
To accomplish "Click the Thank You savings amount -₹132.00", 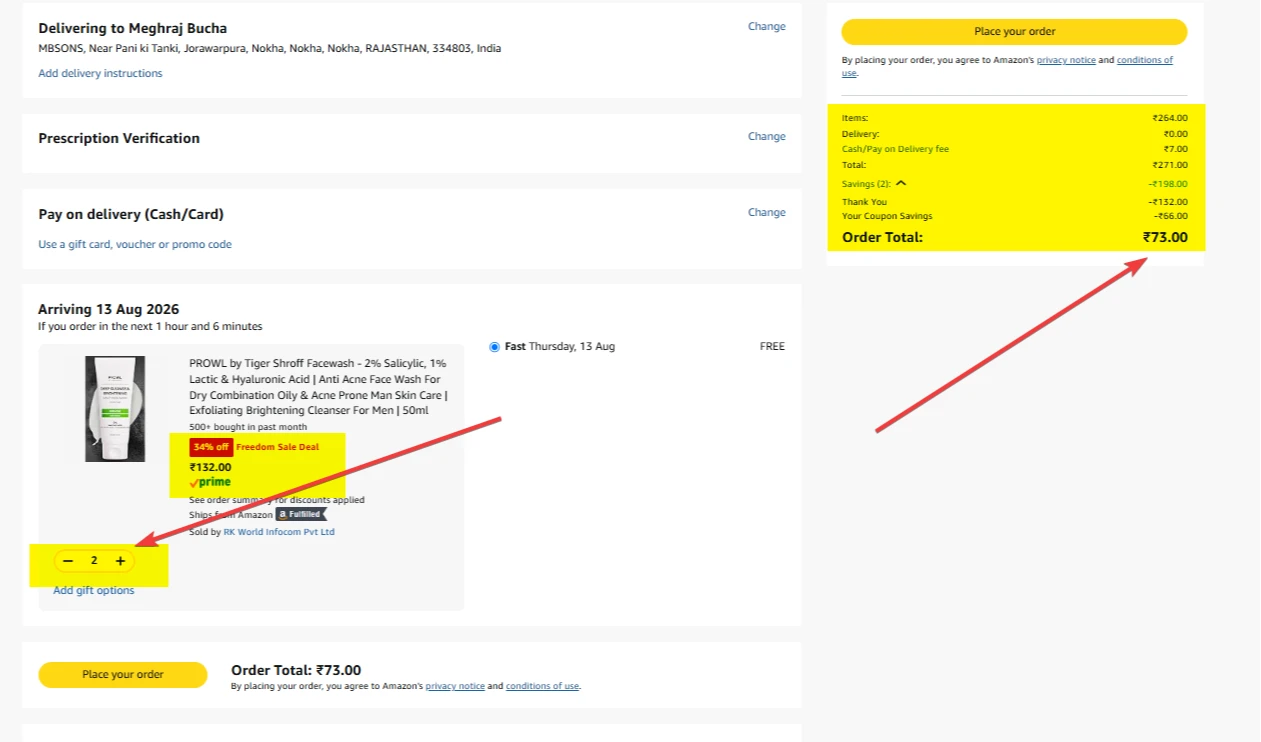I will pyautogui.click(x=1168, y=202).
